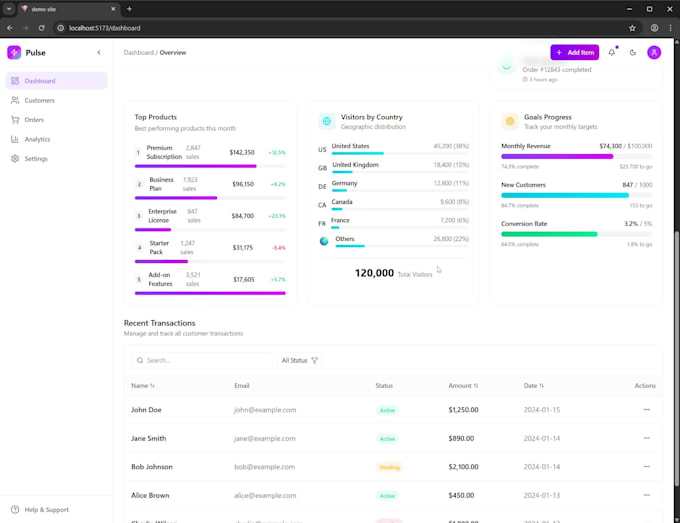The height and width of the screenshot is (523, 680).
Task: Click the Monthly Revenue progress bar
Action: point(576,157)
